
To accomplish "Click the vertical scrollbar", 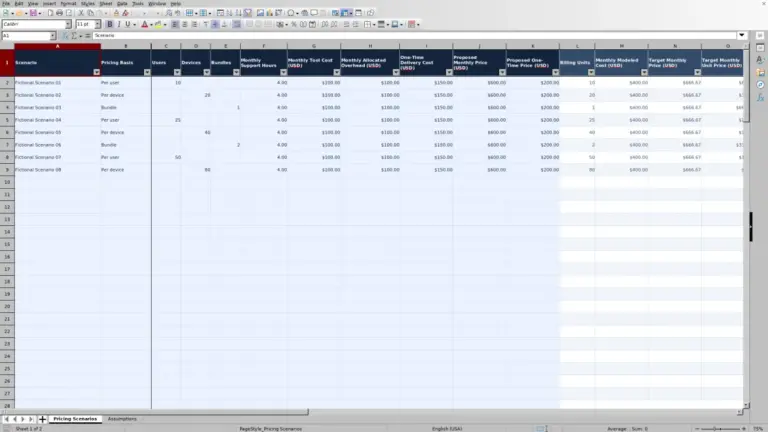I will (746, 226).
